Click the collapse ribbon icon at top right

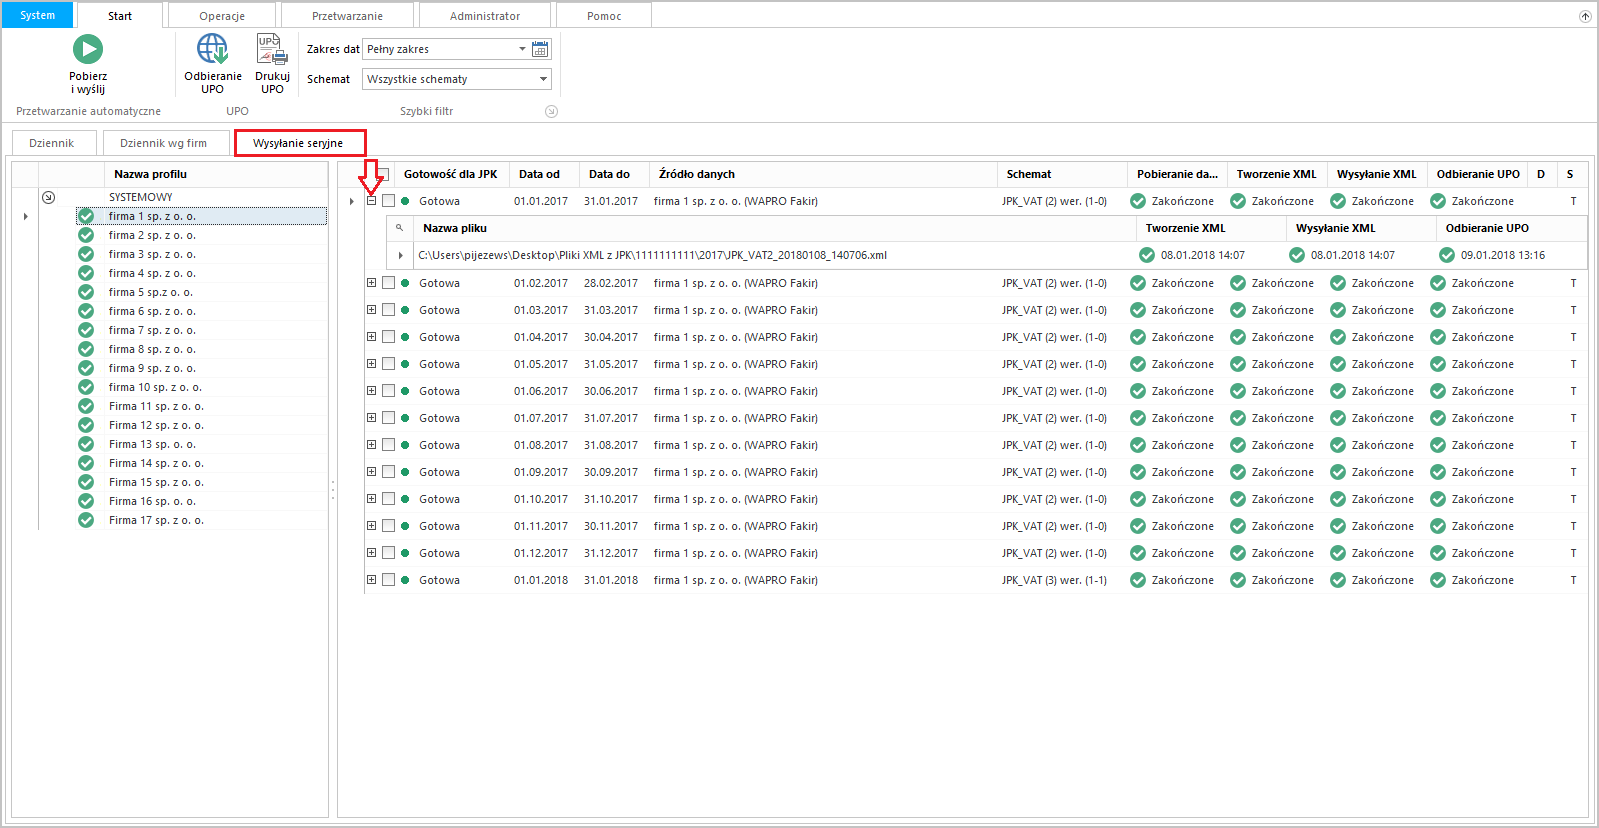[1585, 16]
